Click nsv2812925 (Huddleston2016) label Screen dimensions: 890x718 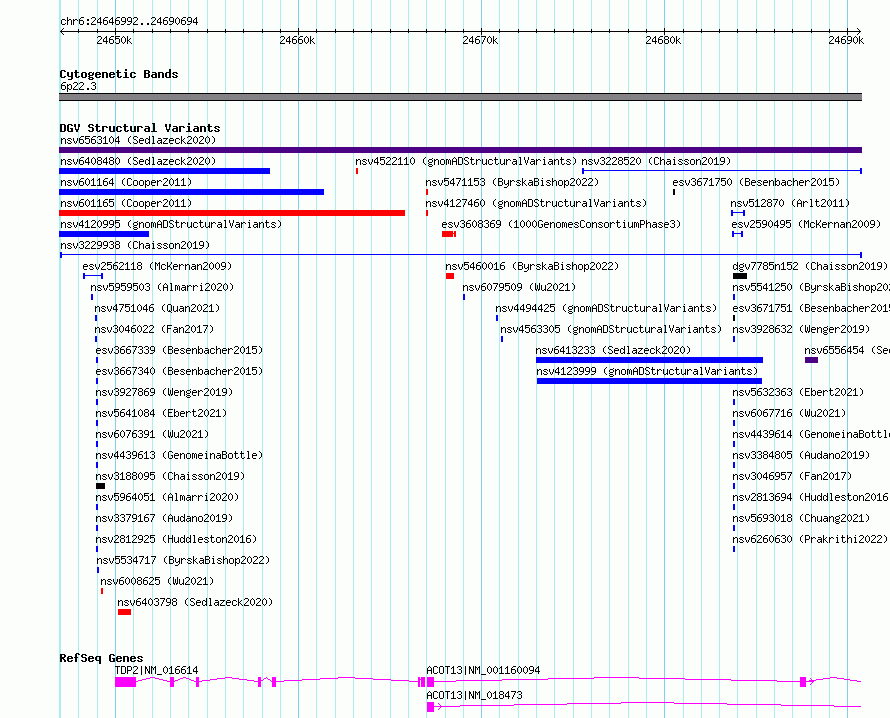pyautogui.click(x=176, y=539)
